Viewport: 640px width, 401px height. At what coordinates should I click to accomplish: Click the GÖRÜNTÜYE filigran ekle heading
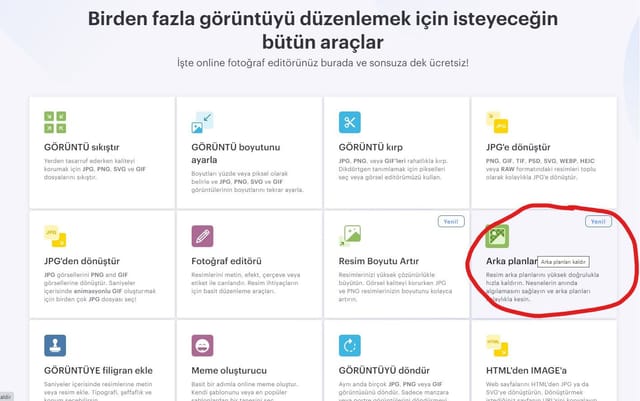(98, 370)
